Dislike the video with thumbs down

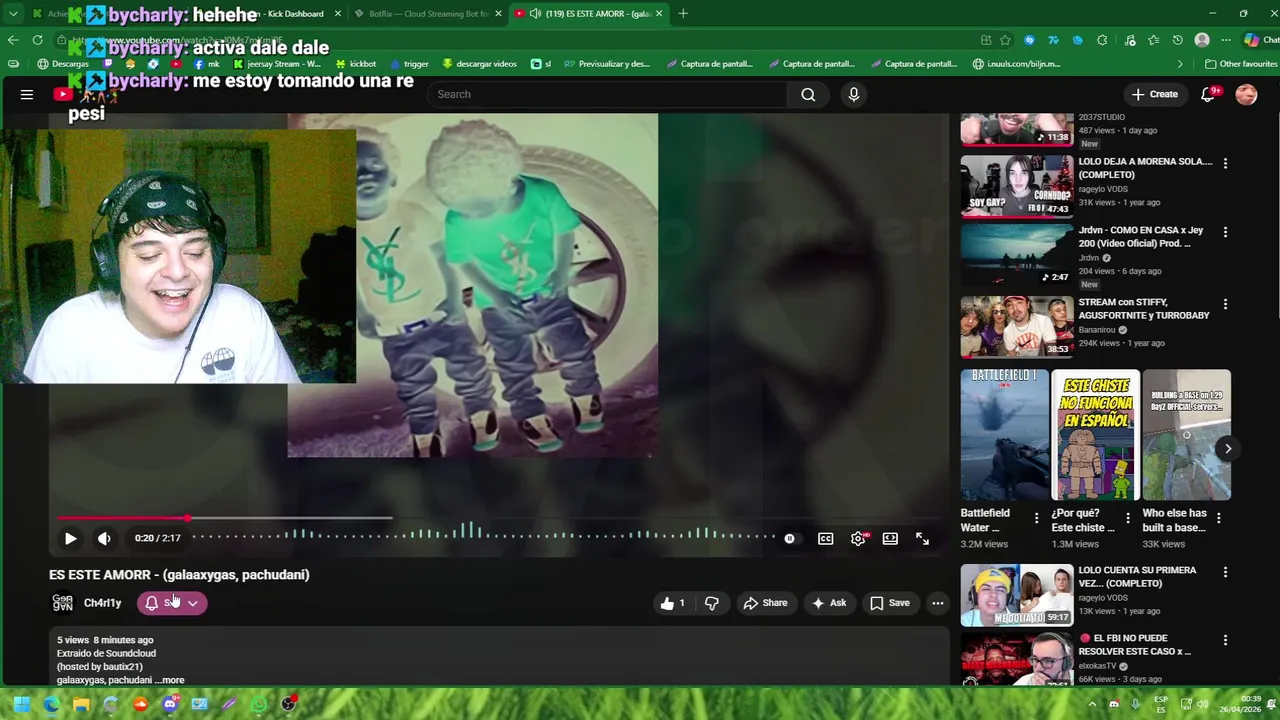click(x=712, y=603)
